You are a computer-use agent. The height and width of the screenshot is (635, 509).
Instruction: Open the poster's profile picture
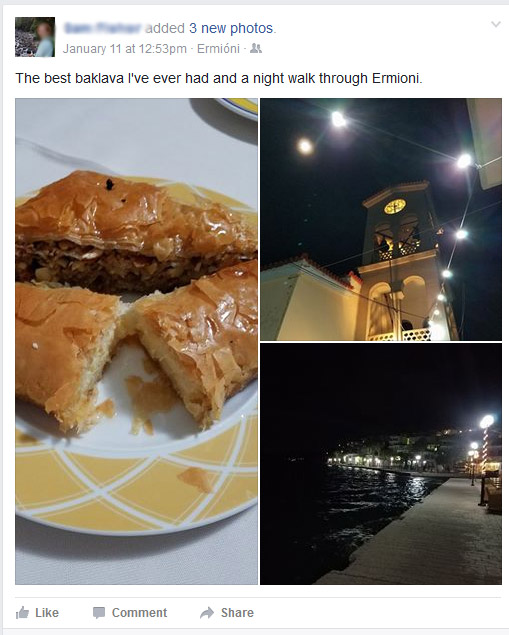pyautogui.click(x=35, y=37)
